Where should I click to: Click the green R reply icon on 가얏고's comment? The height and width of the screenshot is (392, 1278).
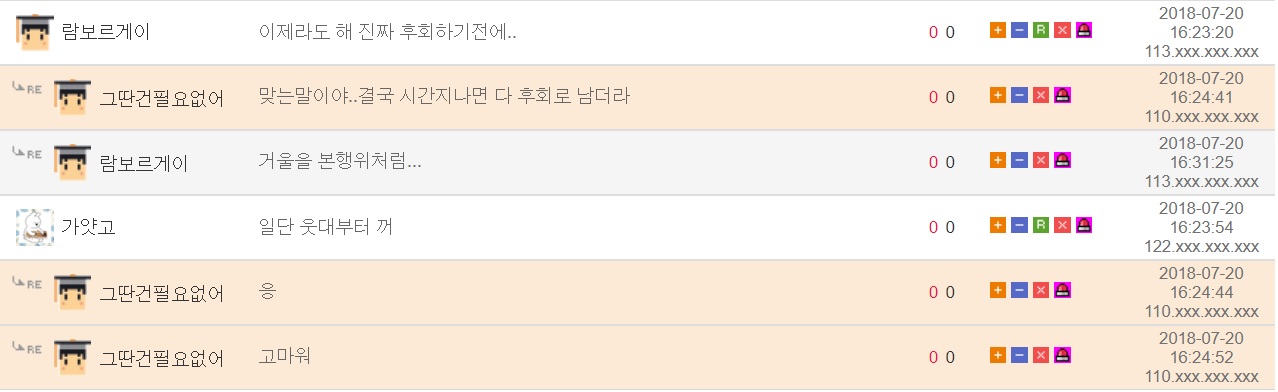point(1041,226)
